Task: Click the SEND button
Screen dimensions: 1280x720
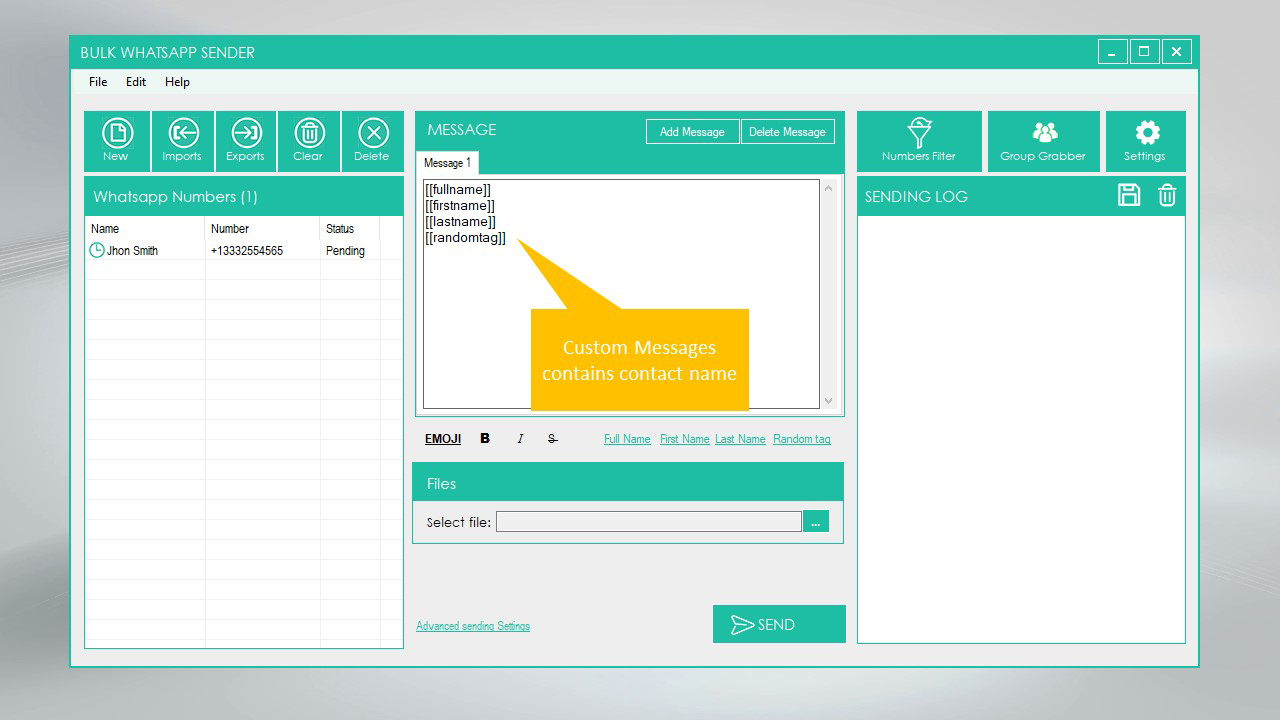Action: pyautogui.click(x=779, y=624)
